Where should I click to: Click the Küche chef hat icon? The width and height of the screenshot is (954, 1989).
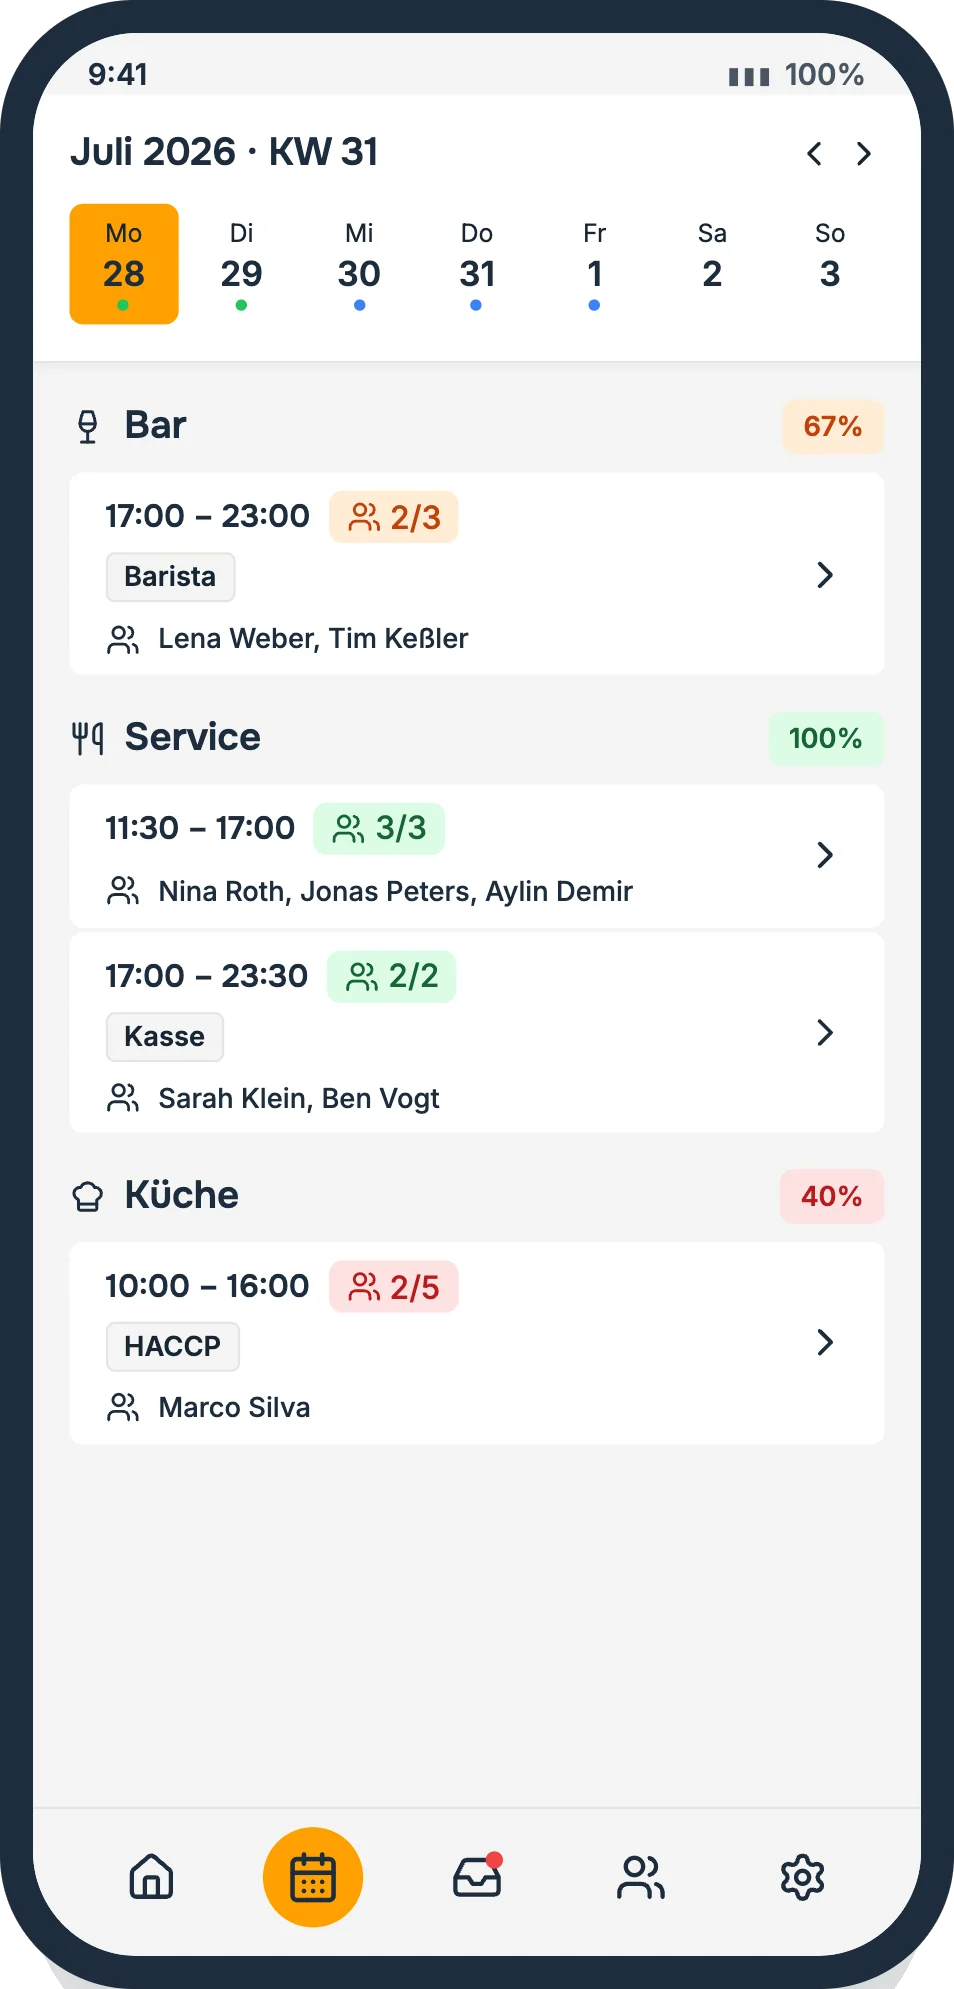pos(88,1196)
